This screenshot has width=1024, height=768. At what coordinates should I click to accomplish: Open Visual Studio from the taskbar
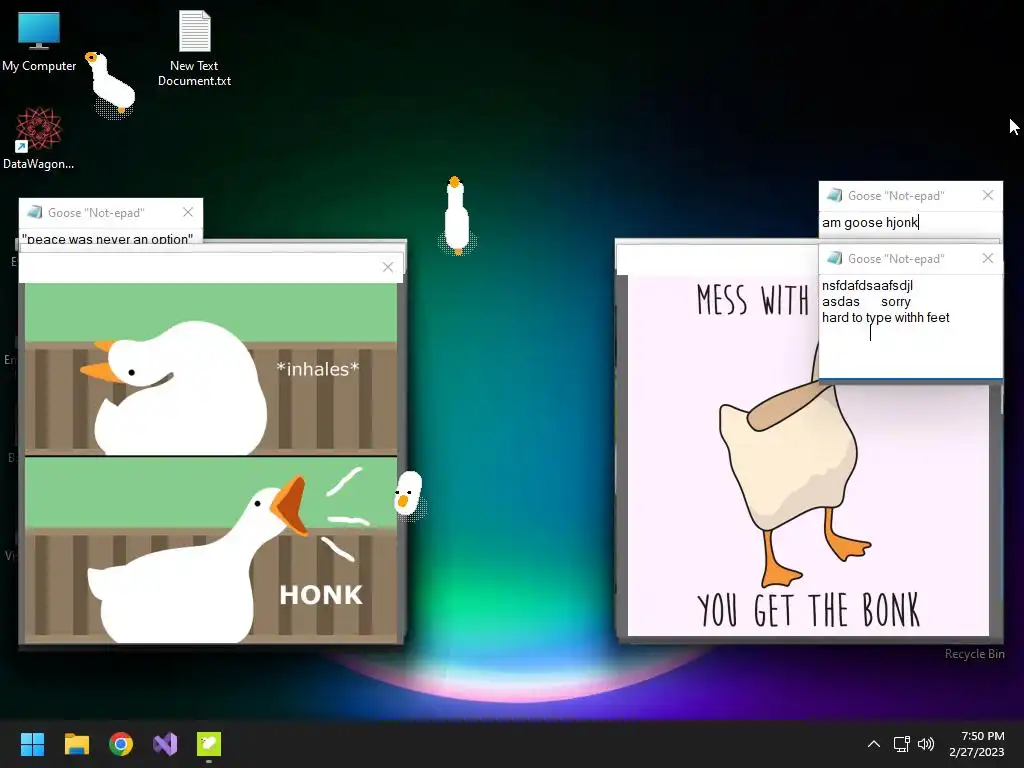click(x=165, y=744)
